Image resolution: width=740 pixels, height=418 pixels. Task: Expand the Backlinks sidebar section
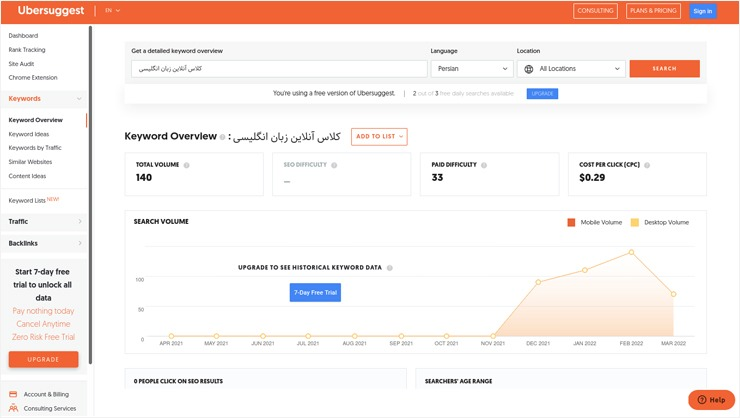44,243
